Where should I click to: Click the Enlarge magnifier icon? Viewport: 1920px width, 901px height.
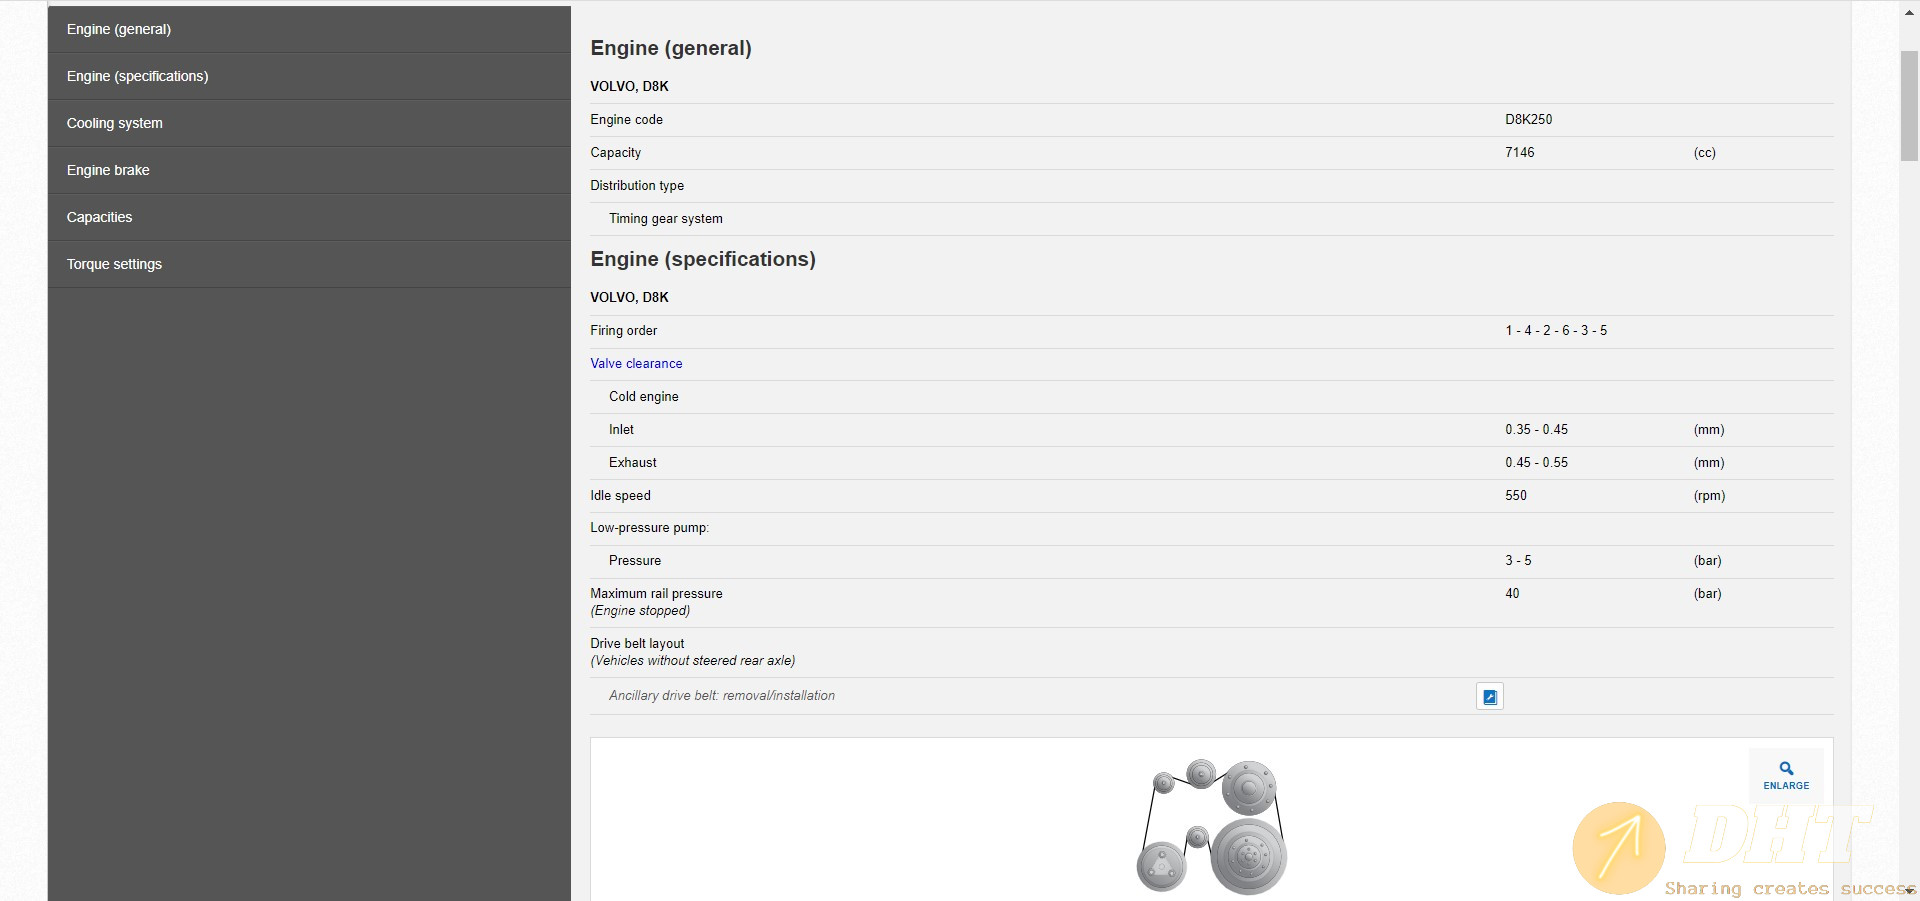pyautogui.click(x=1786, y=769)
